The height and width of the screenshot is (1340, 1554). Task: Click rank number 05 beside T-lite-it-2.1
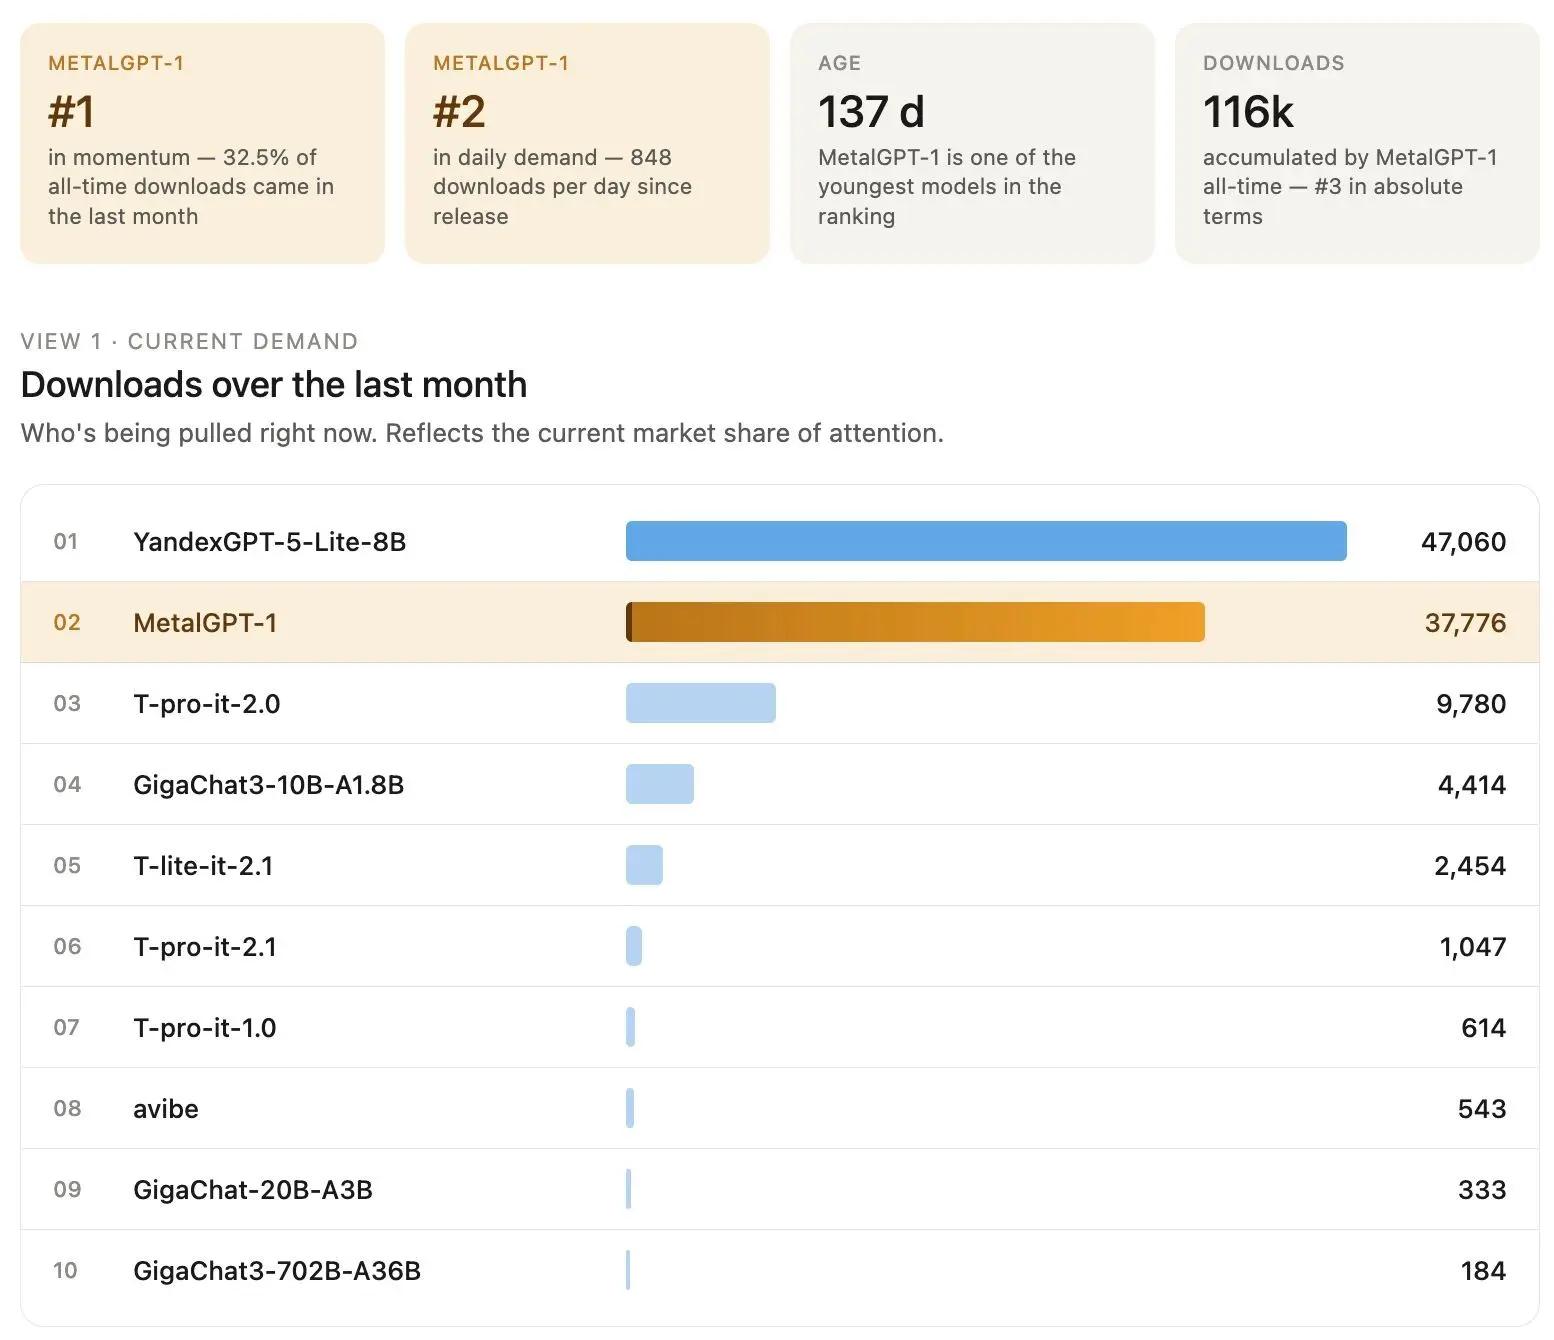tap(67, 866)
